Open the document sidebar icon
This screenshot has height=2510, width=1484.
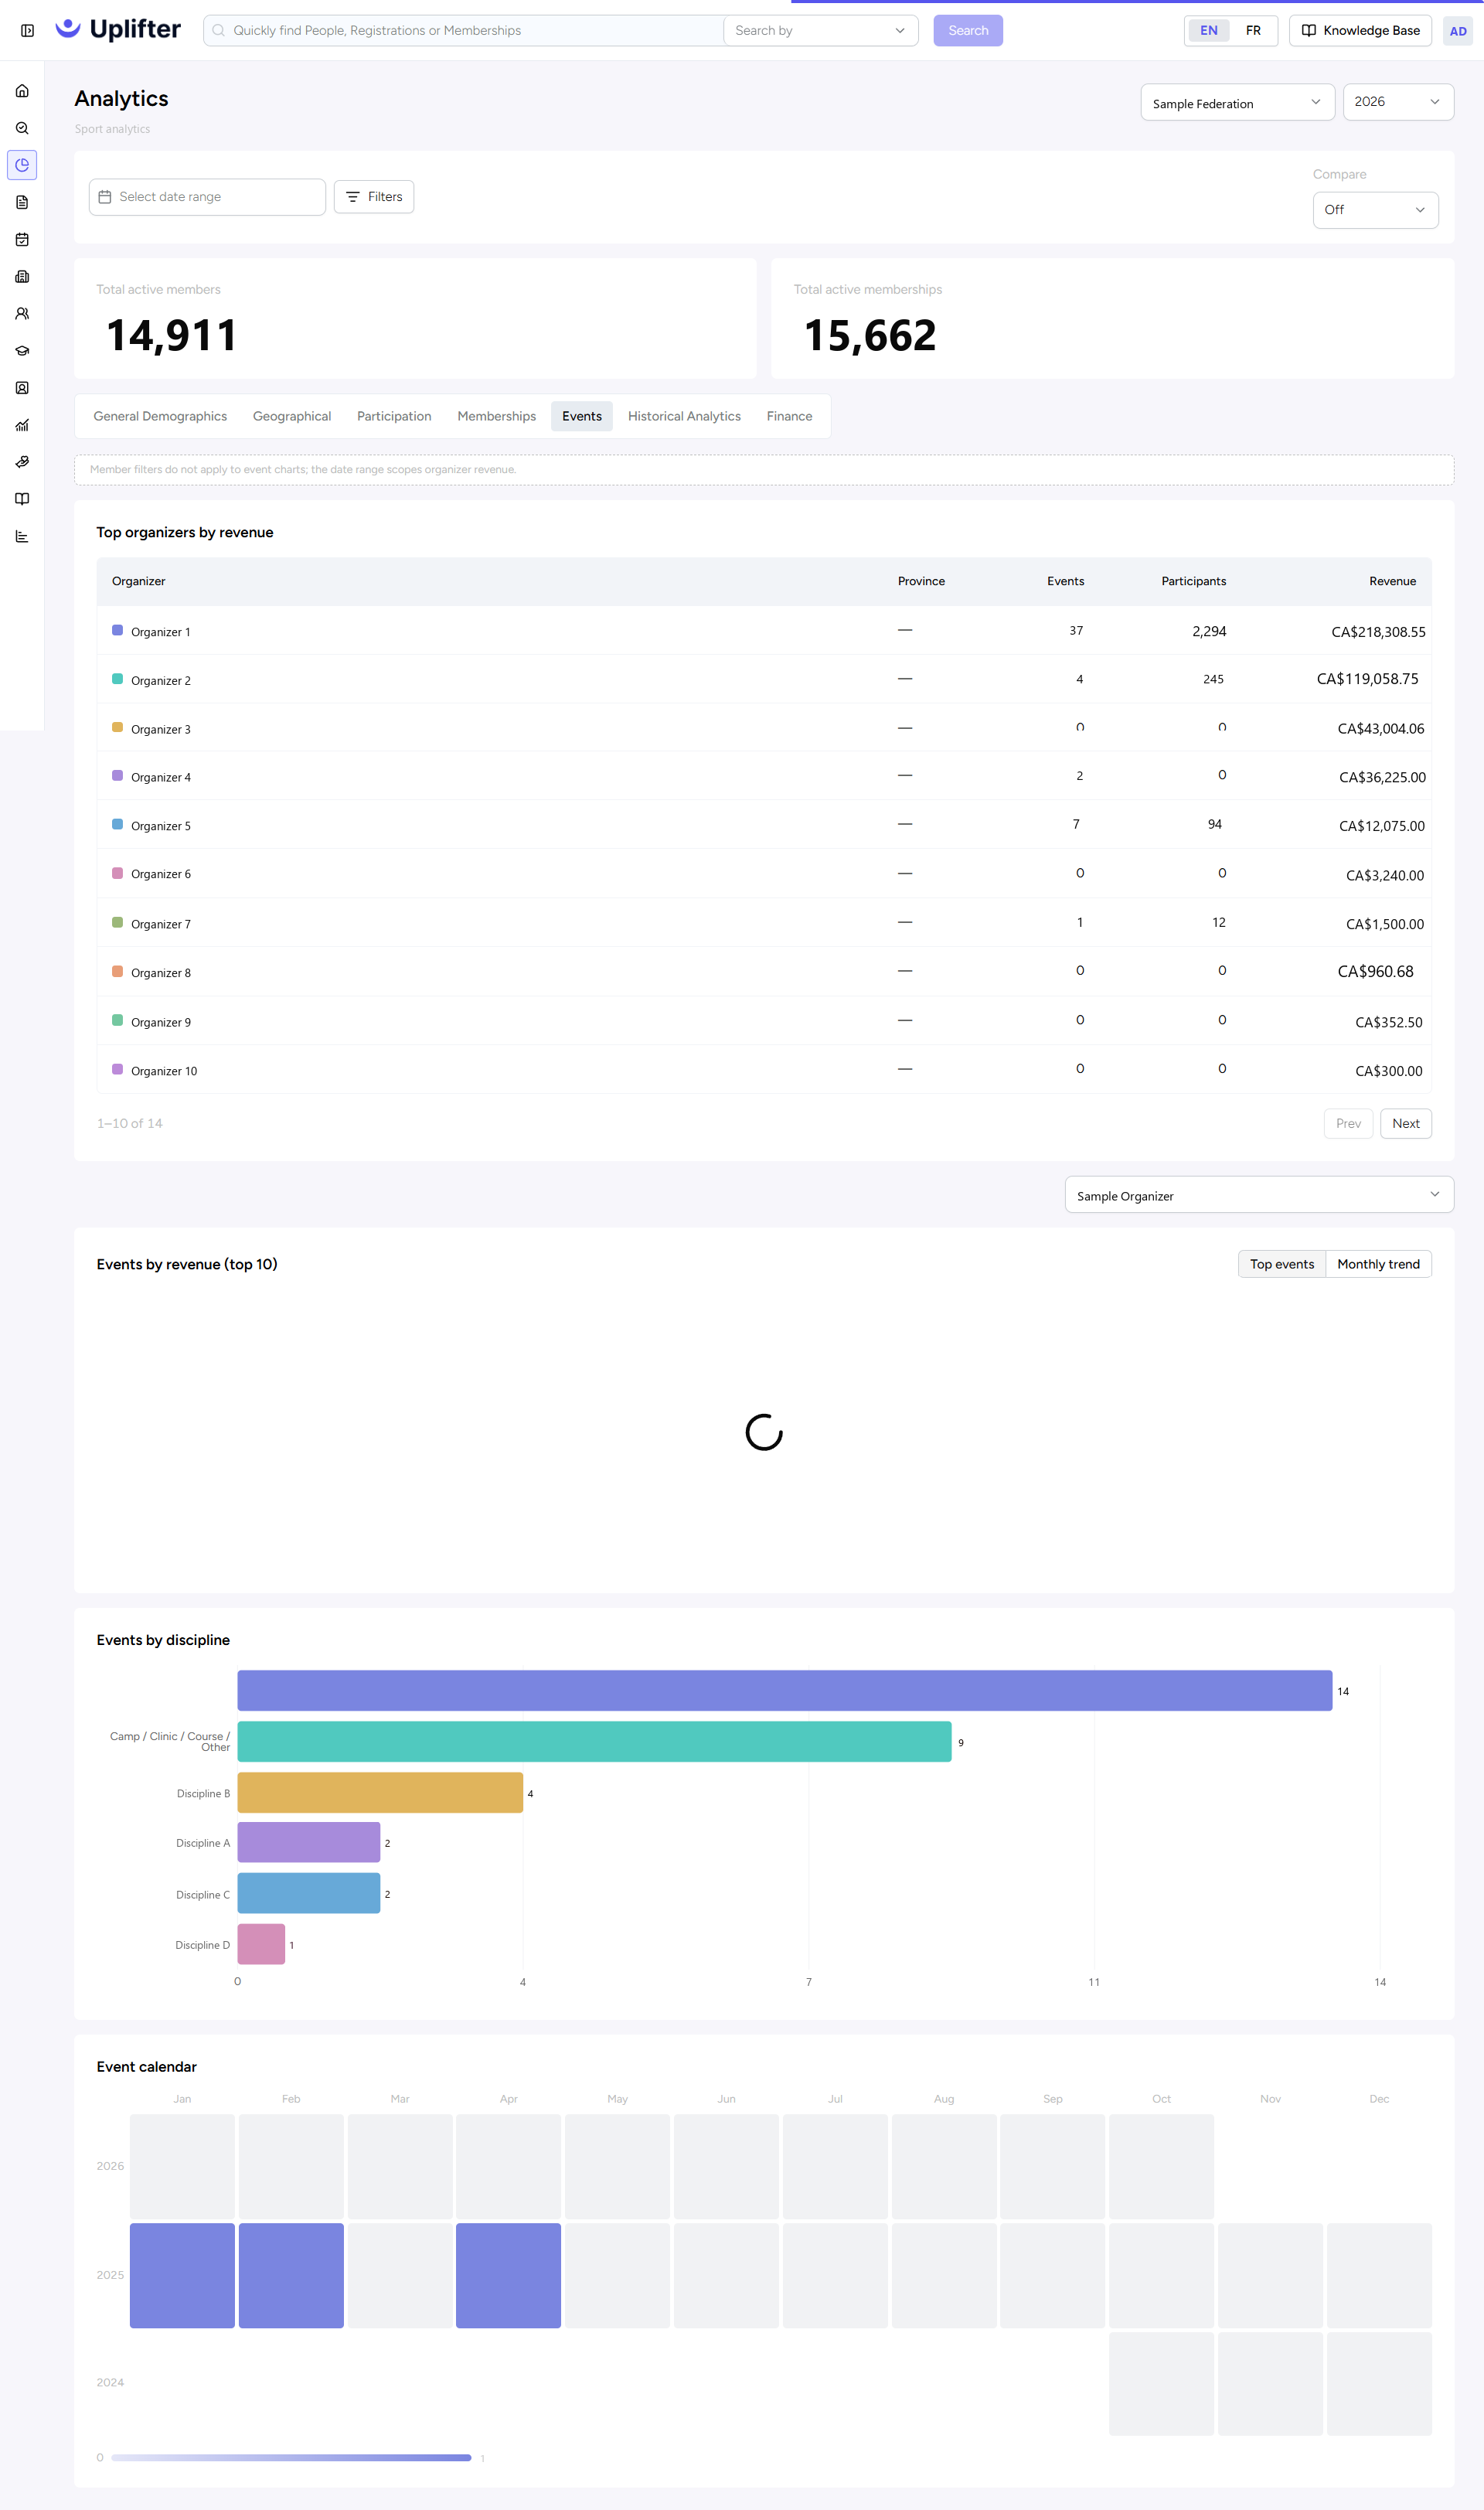click(x=22, y=202)
